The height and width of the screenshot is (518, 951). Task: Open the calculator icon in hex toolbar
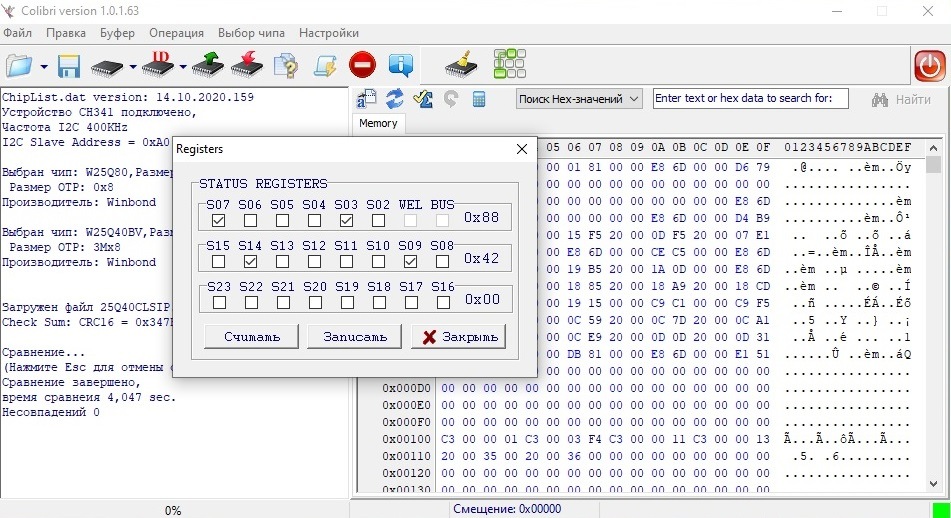(x=479, y=99)
